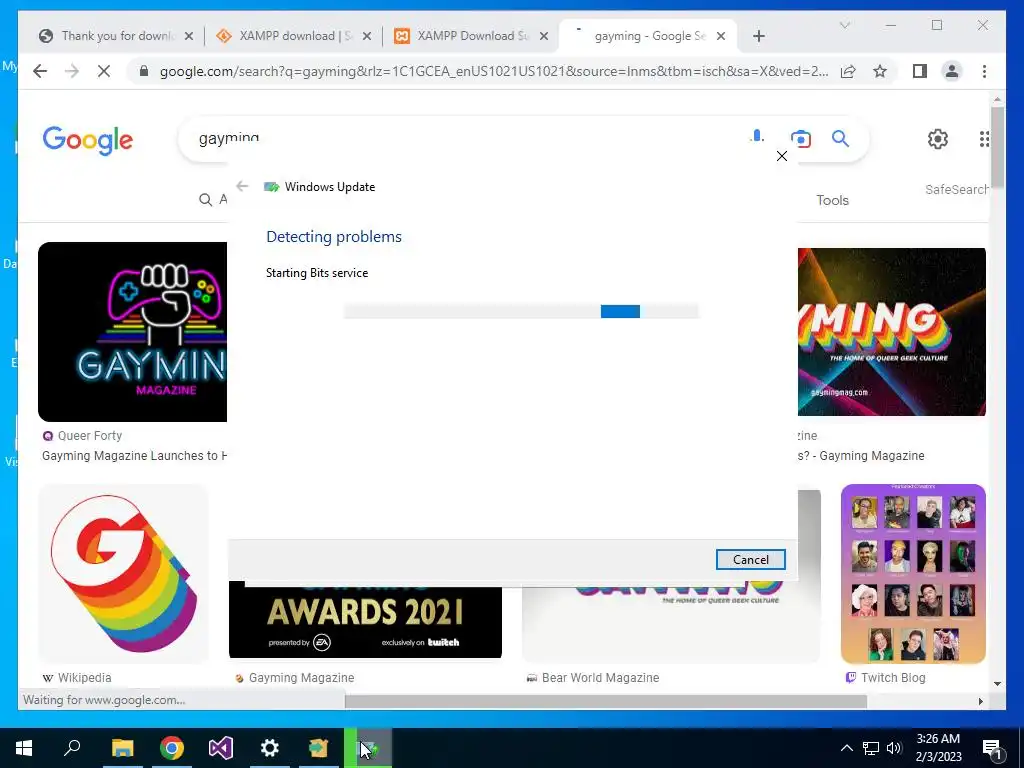The image size is (1024, 768).
Task: Open the Gayming Magazine neon logo image
Action: 133,332
